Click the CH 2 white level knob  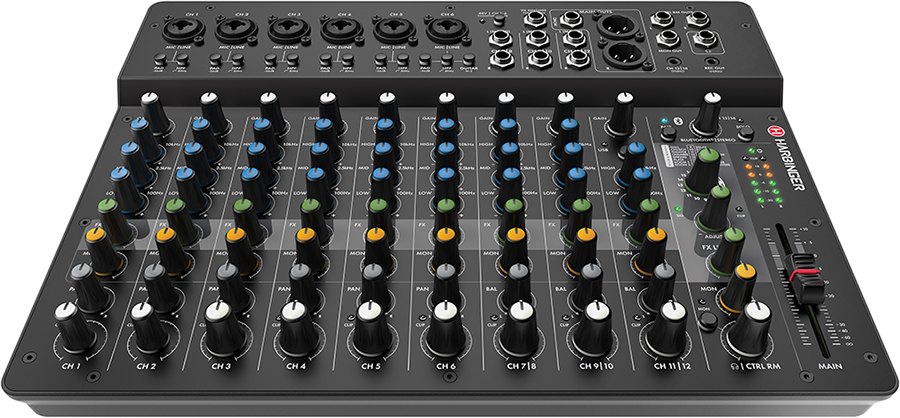(x=149, y=328)
